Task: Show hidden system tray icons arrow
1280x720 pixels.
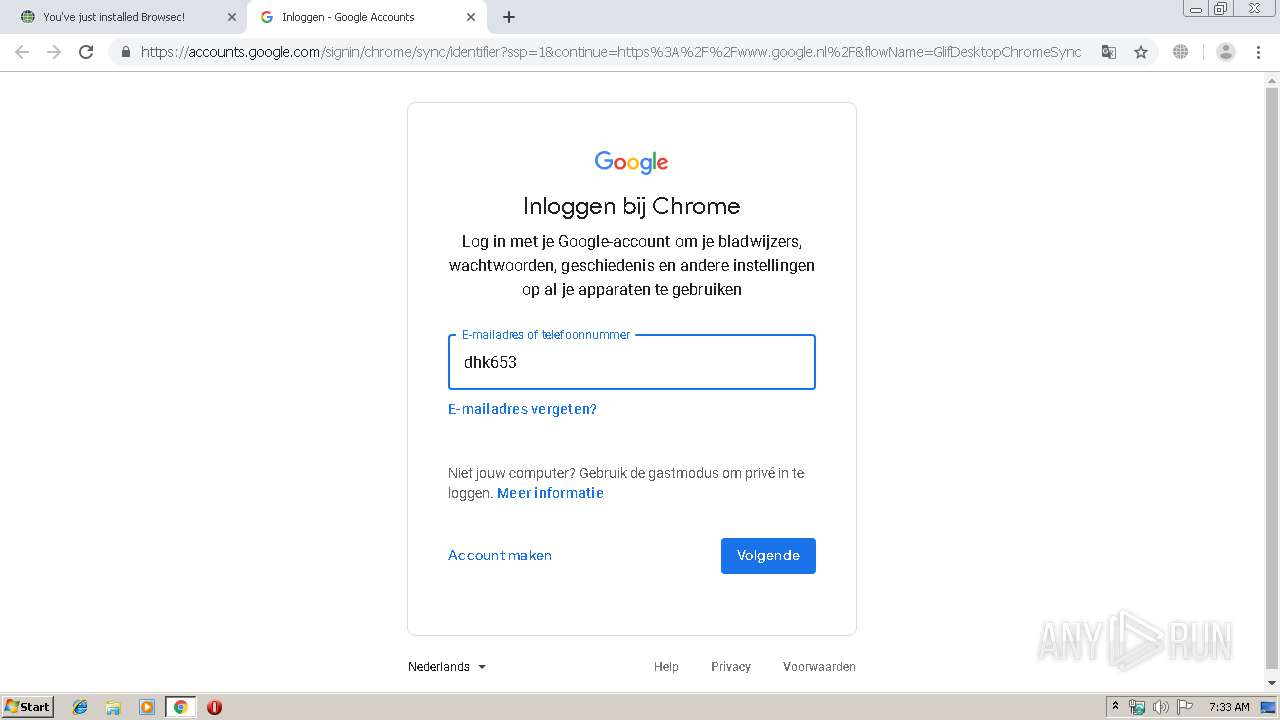Action: [x=1115, y=707]
